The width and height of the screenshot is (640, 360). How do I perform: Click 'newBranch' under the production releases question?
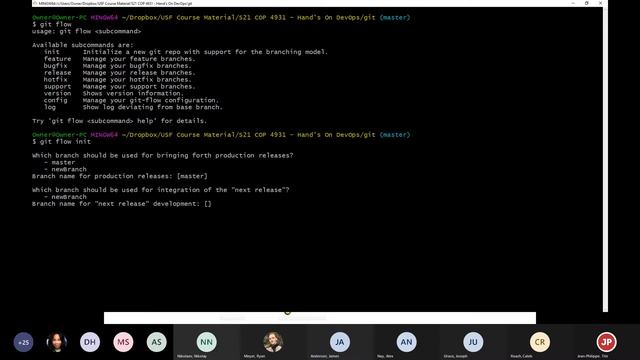point(69,169)
